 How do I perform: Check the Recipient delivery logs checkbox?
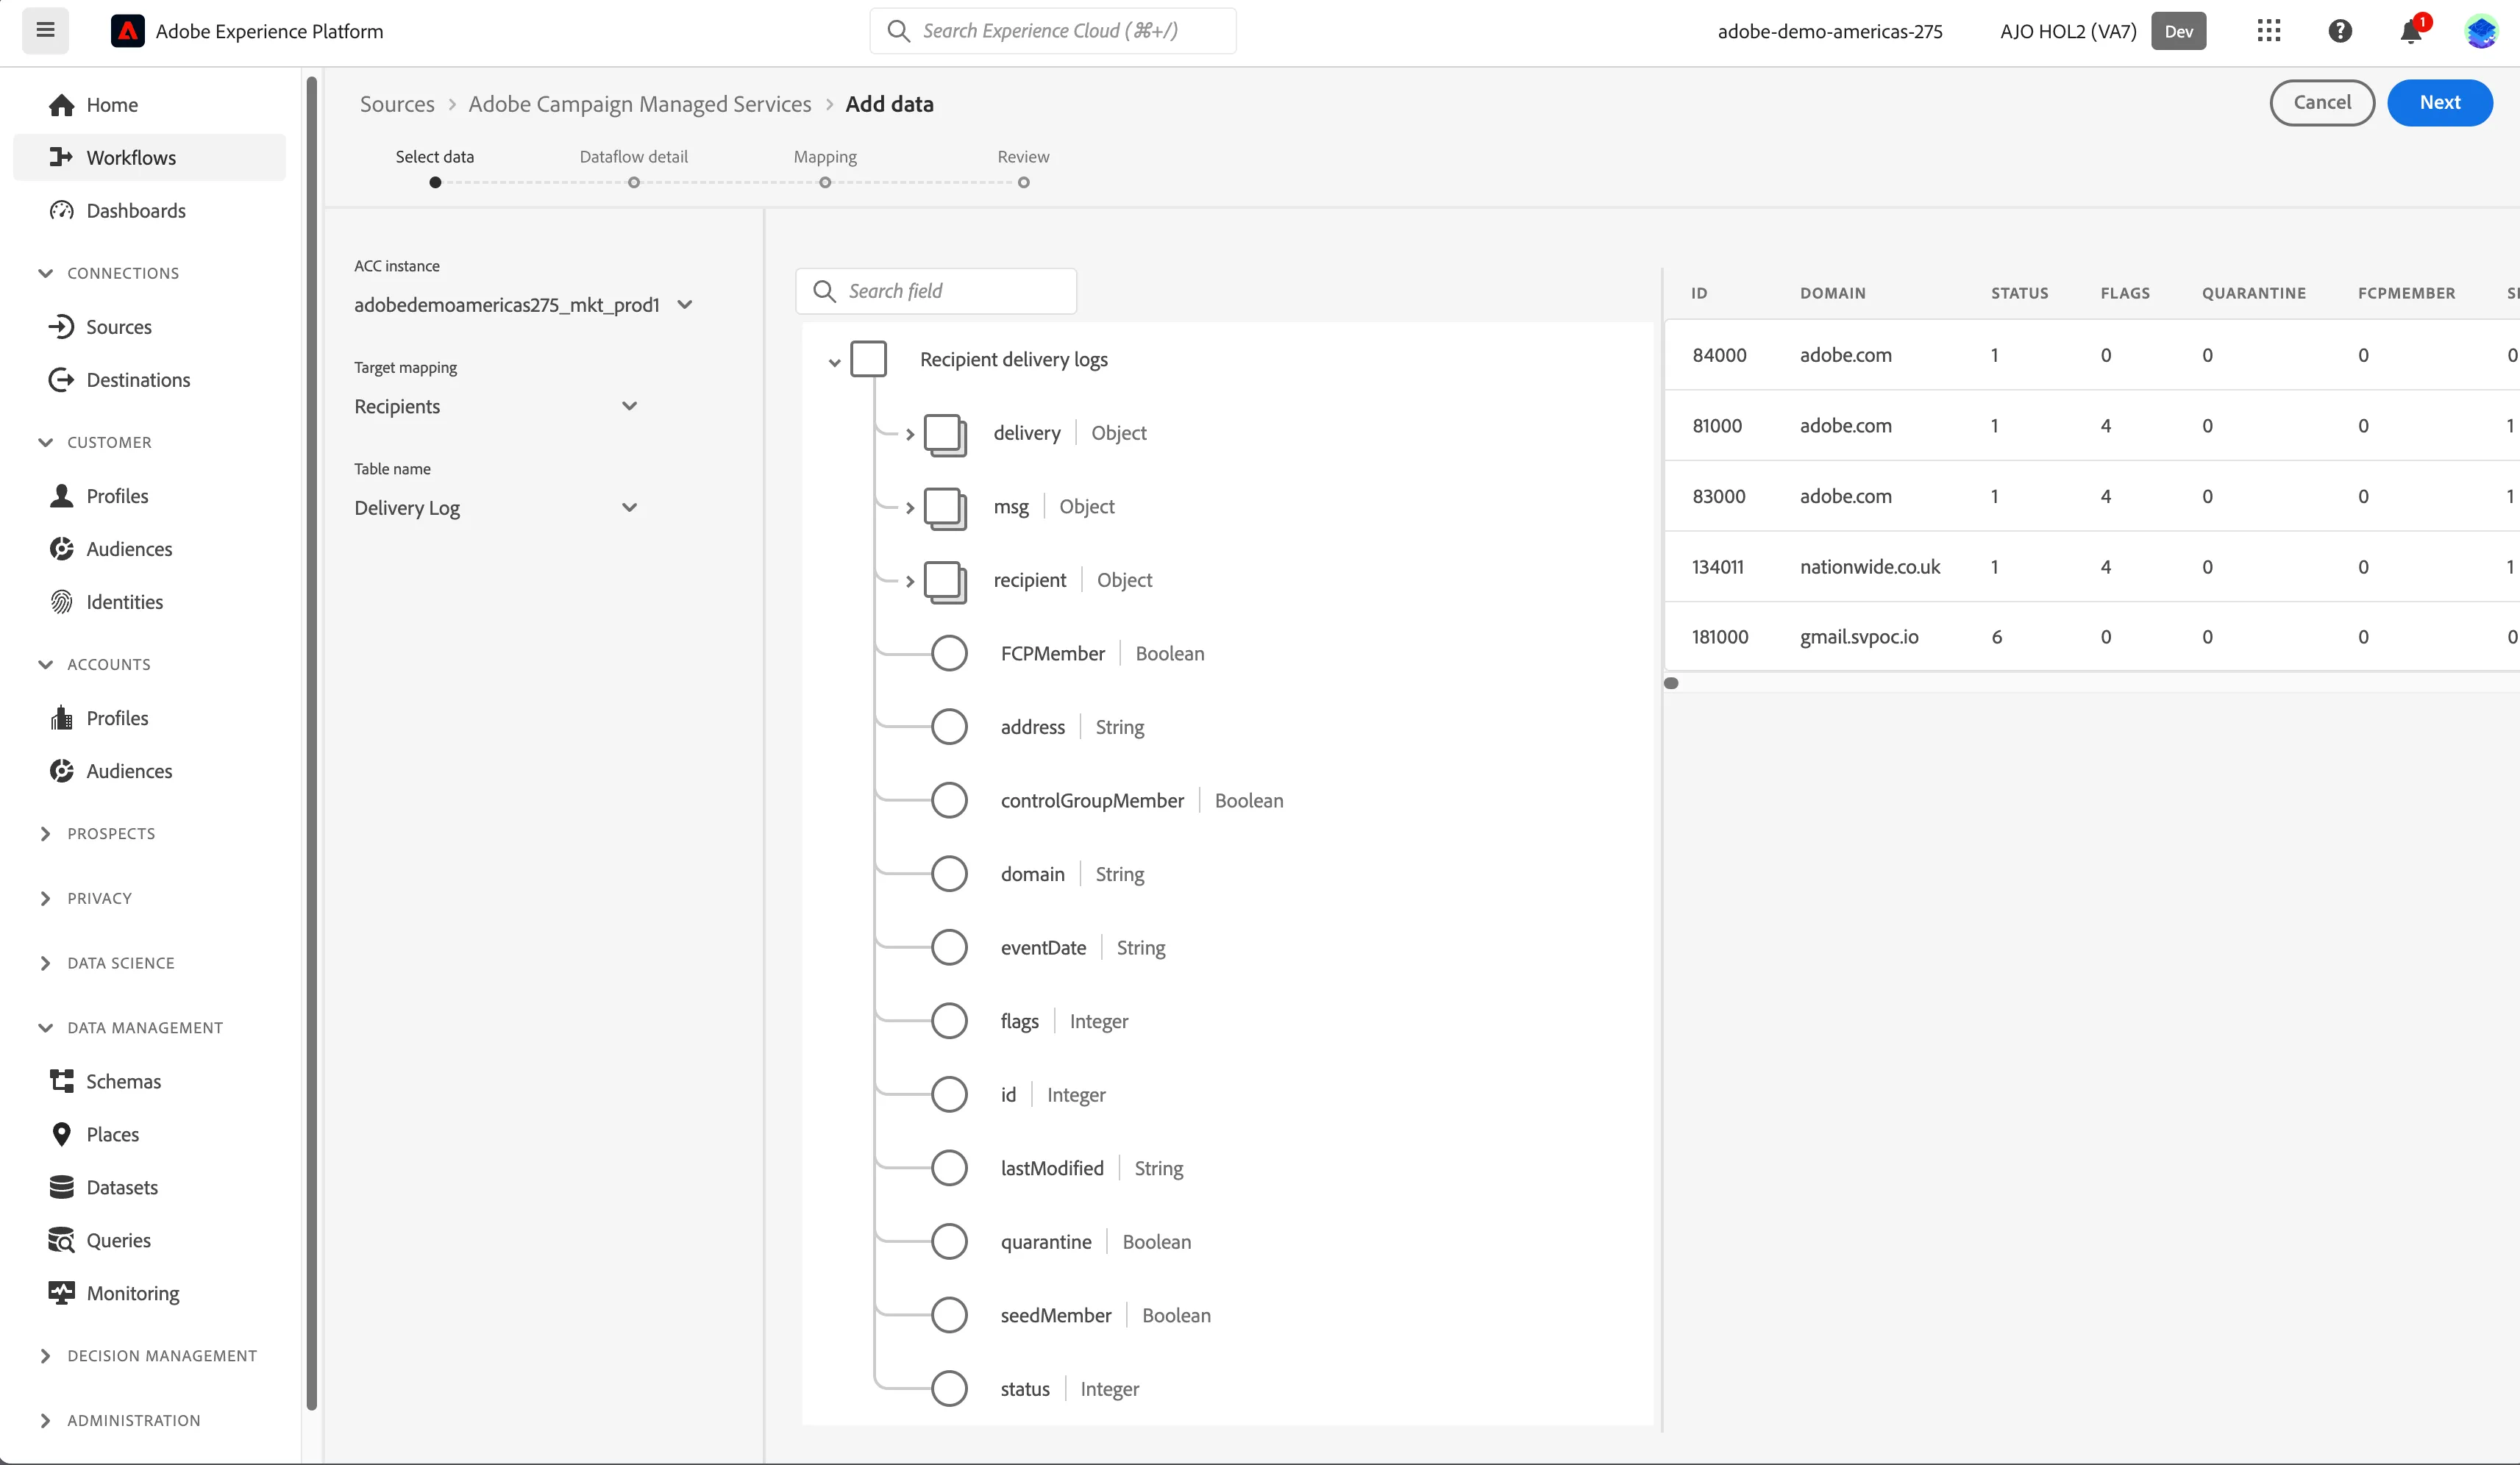click(x=868, y=359)
